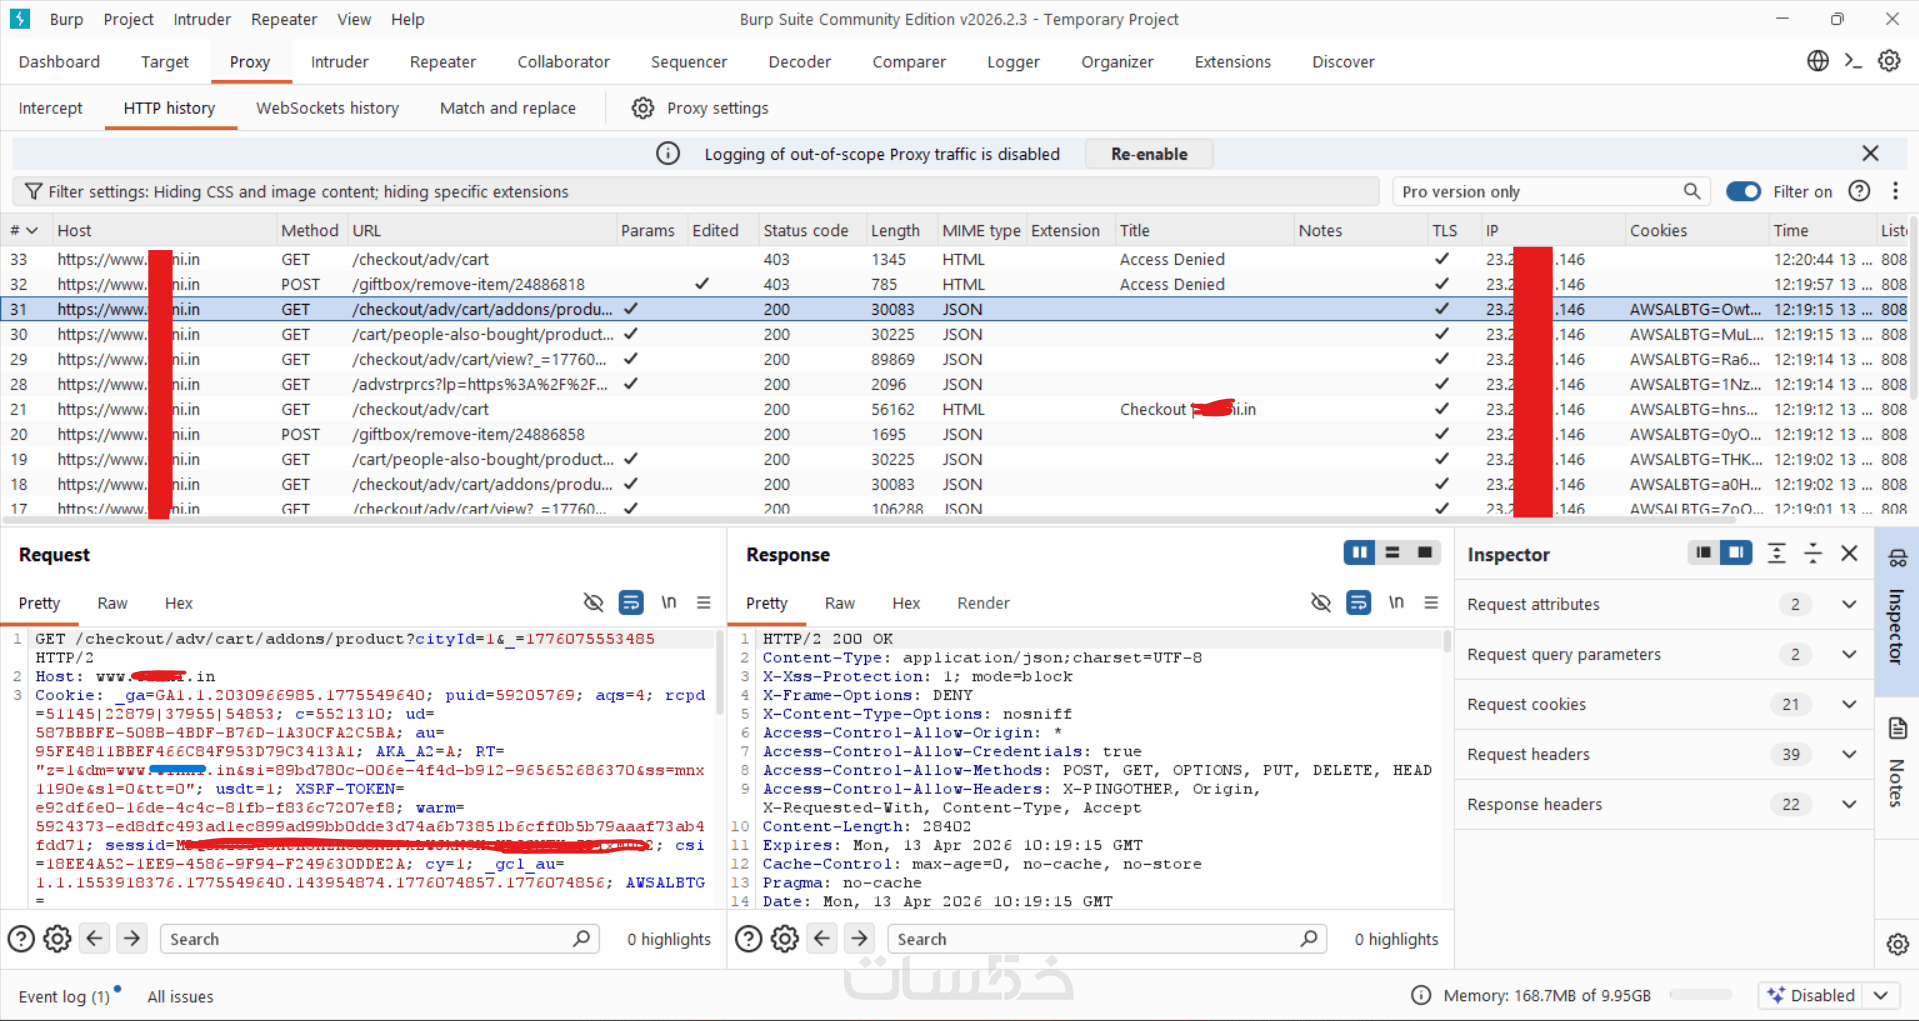Open All issues in the status bar

pyautogui.click(x=180, y=996)
